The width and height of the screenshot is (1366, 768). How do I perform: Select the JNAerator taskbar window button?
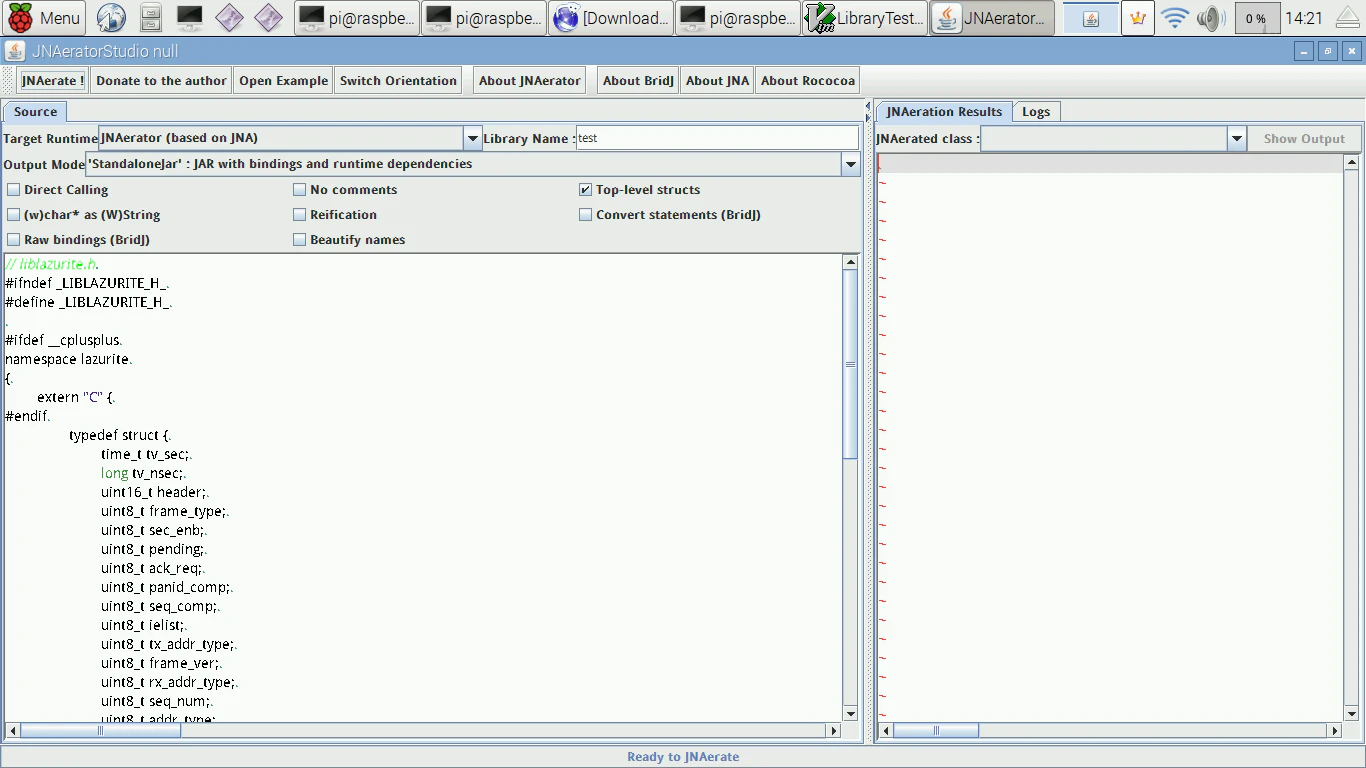(x=992, y=18)
